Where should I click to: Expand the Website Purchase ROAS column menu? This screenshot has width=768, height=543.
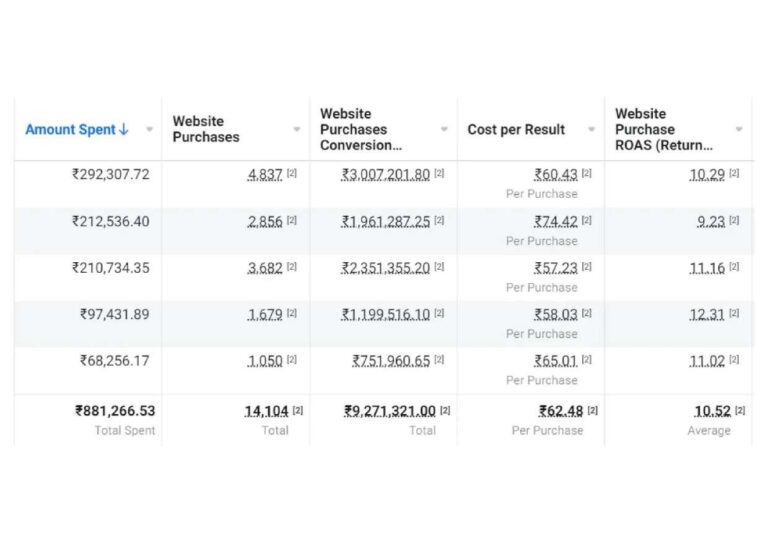point(739,129)
